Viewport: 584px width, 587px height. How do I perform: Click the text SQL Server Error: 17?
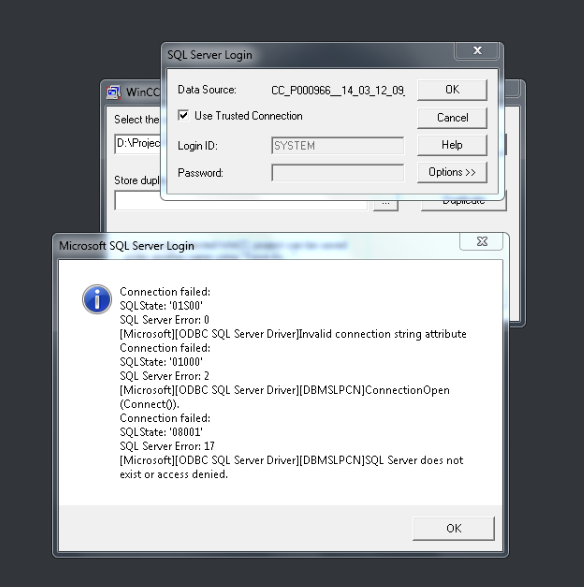[167, 446]
